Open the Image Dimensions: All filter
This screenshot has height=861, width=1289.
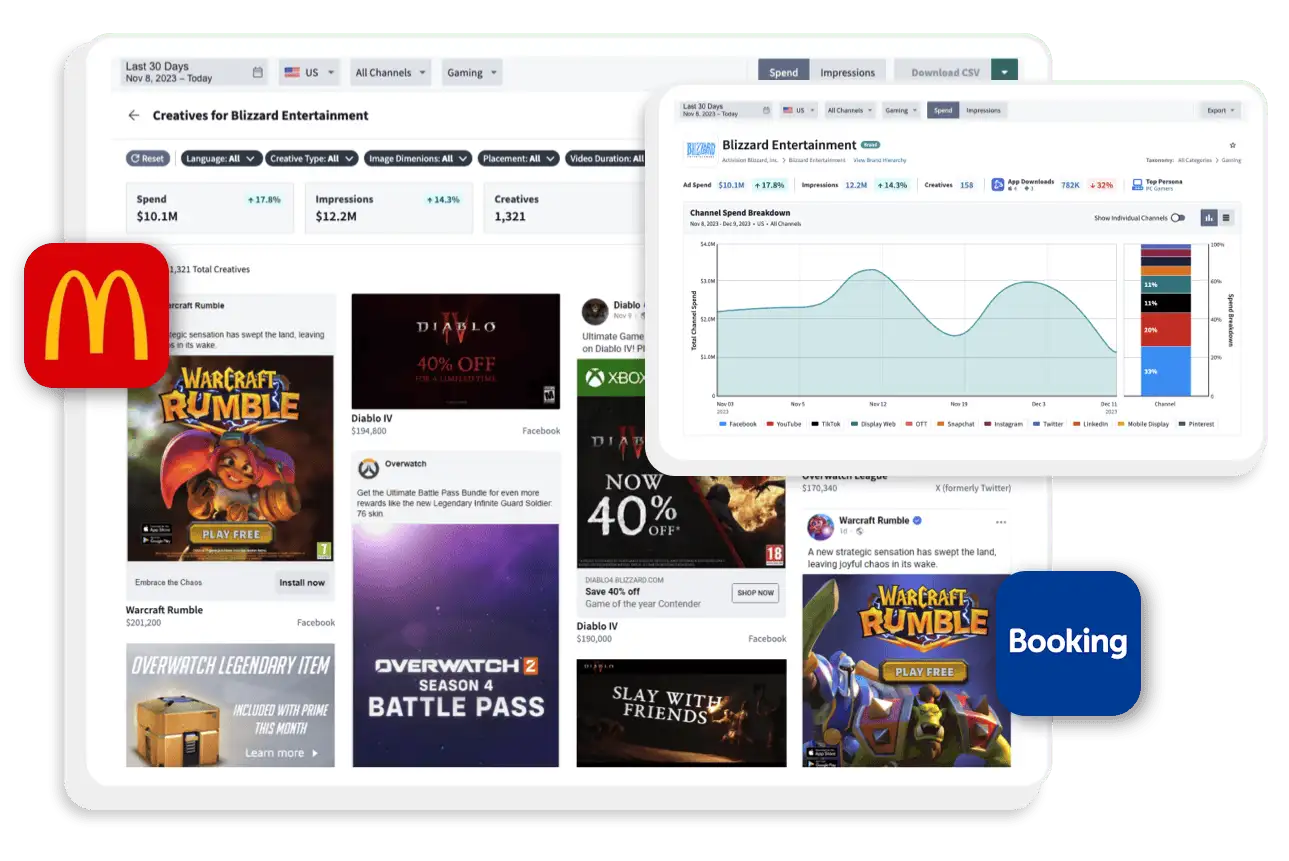(416, 158)
